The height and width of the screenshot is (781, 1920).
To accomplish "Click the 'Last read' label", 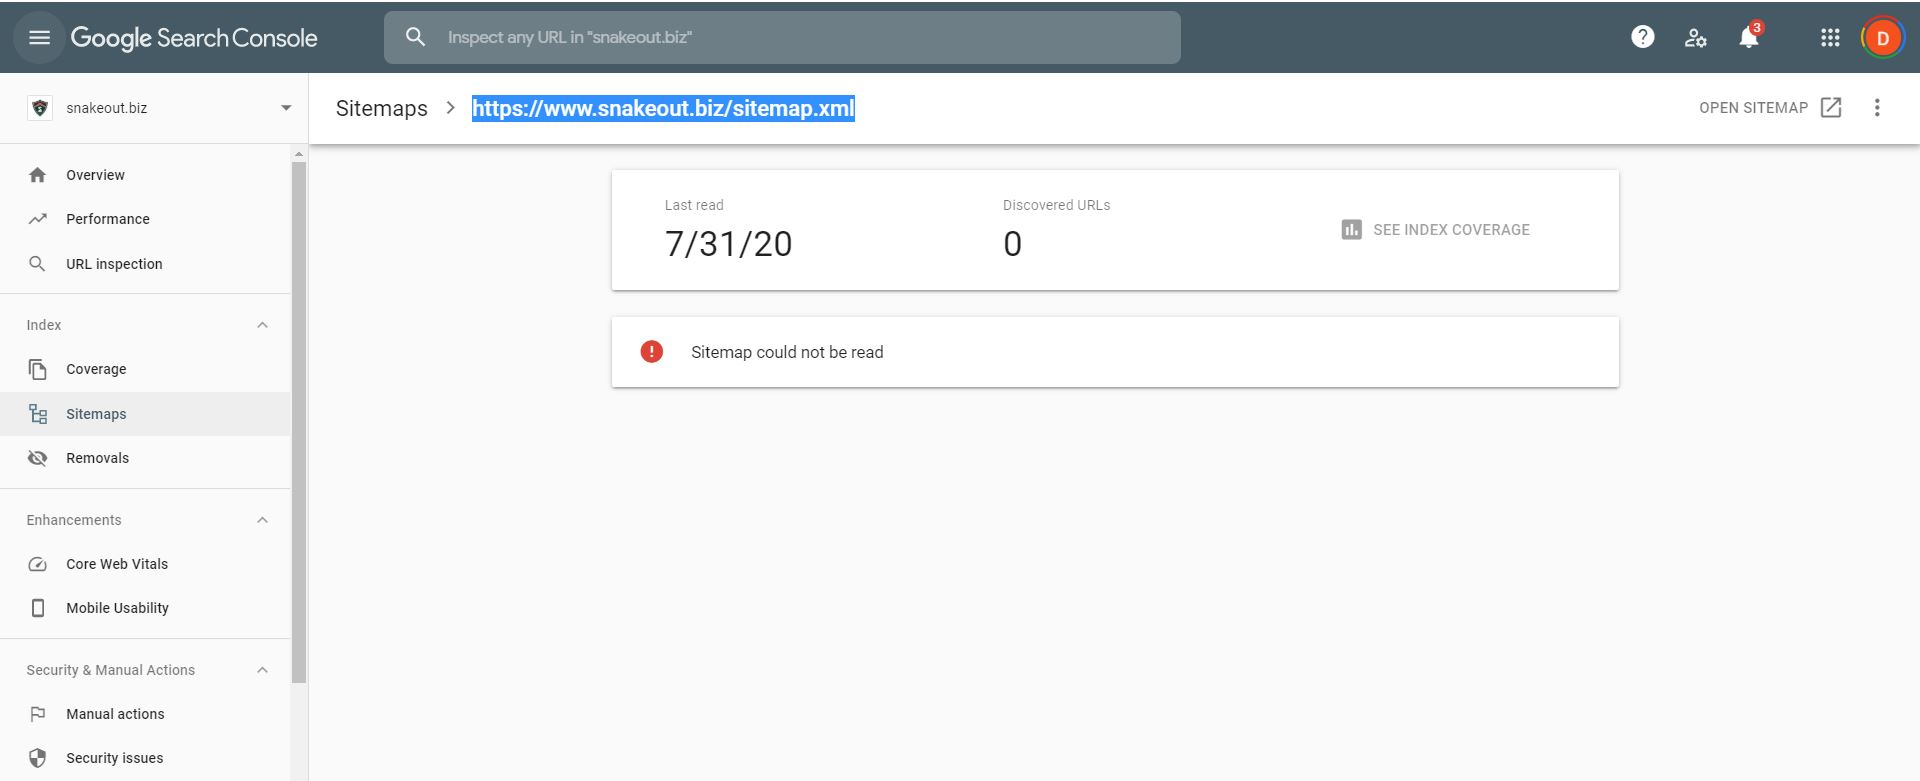I will click(x=694, y=205).
